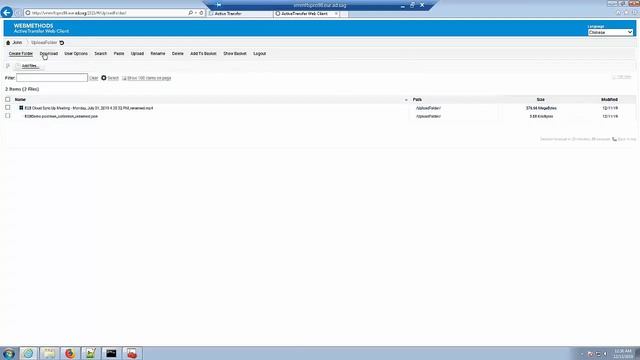Click the video file icon of the mp4 row
Image resolution: width=640 pixels, height=360 pixels.
[21, 108]
